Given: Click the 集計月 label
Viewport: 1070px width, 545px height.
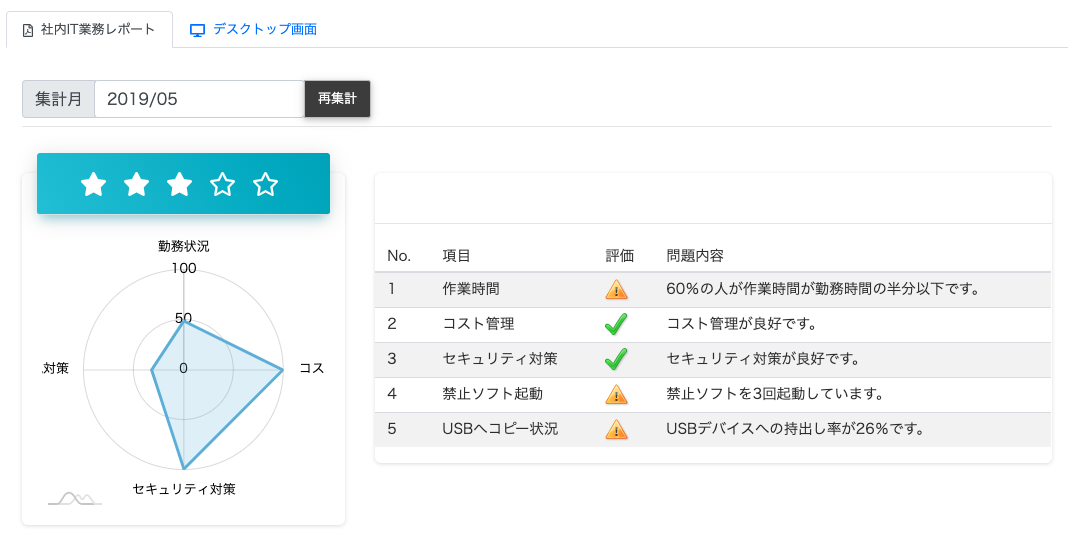Looking at the screenshot, I should (59, 99).
